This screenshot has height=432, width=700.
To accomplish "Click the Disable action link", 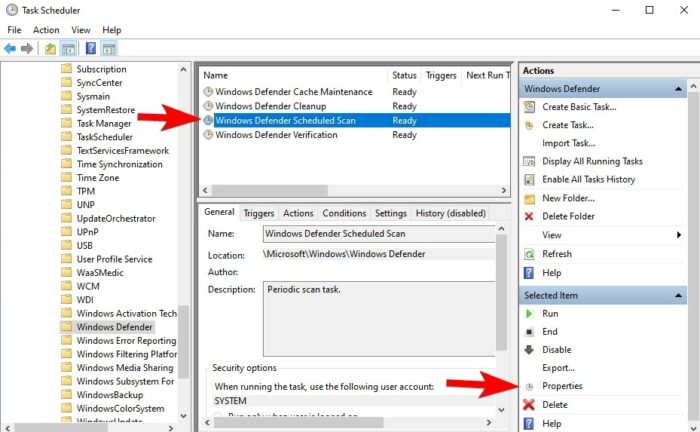I will pos(556,350).
